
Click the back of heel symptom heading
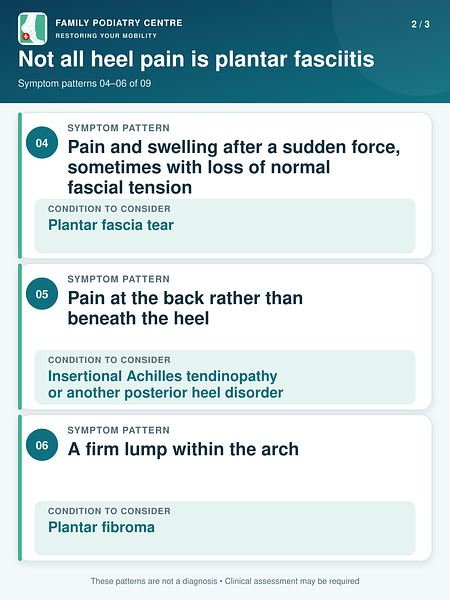point(185,308)
